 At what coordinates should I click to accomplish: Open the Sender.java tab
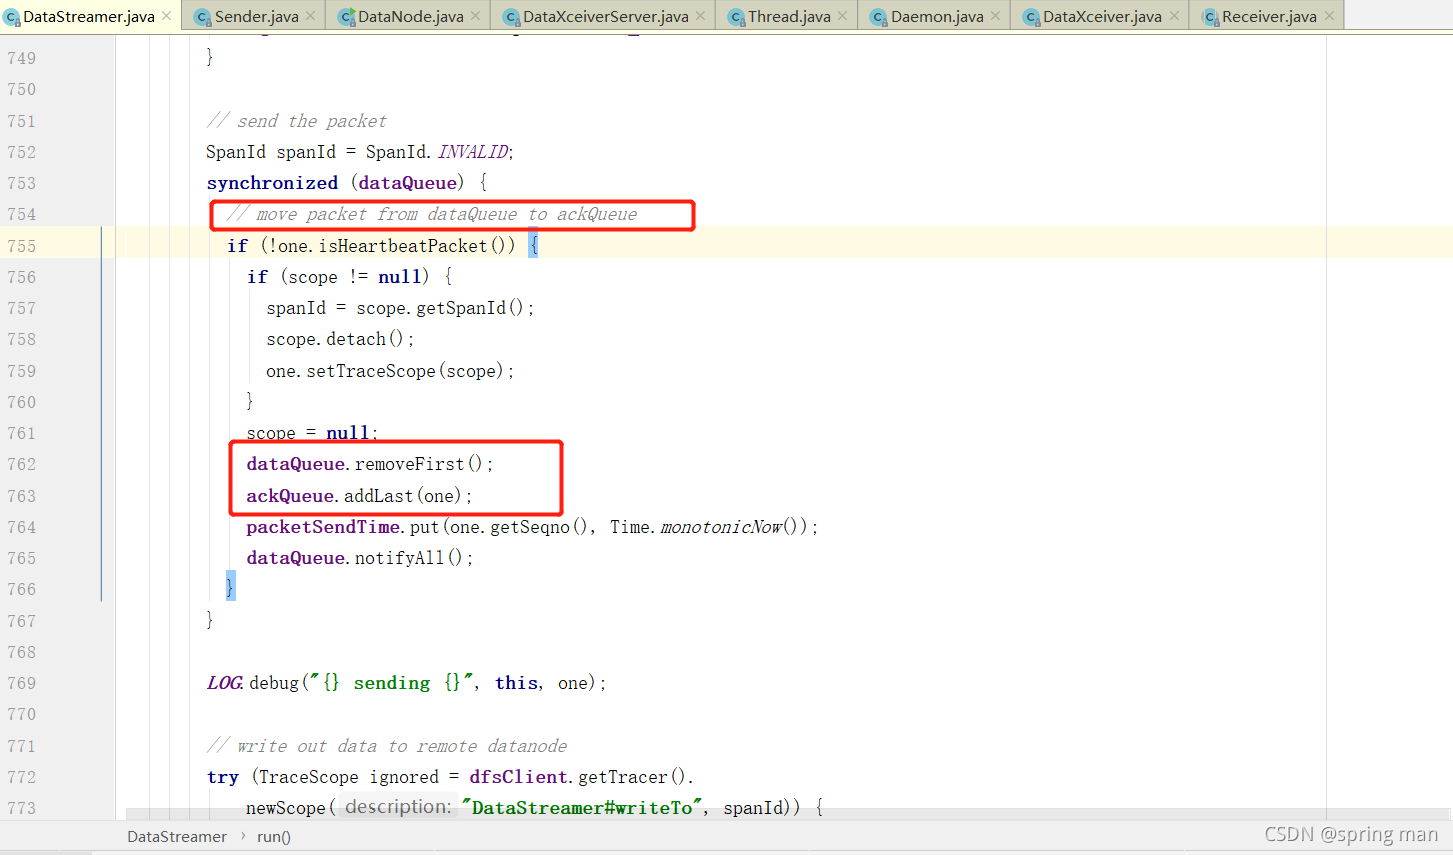tap(256, 16)
